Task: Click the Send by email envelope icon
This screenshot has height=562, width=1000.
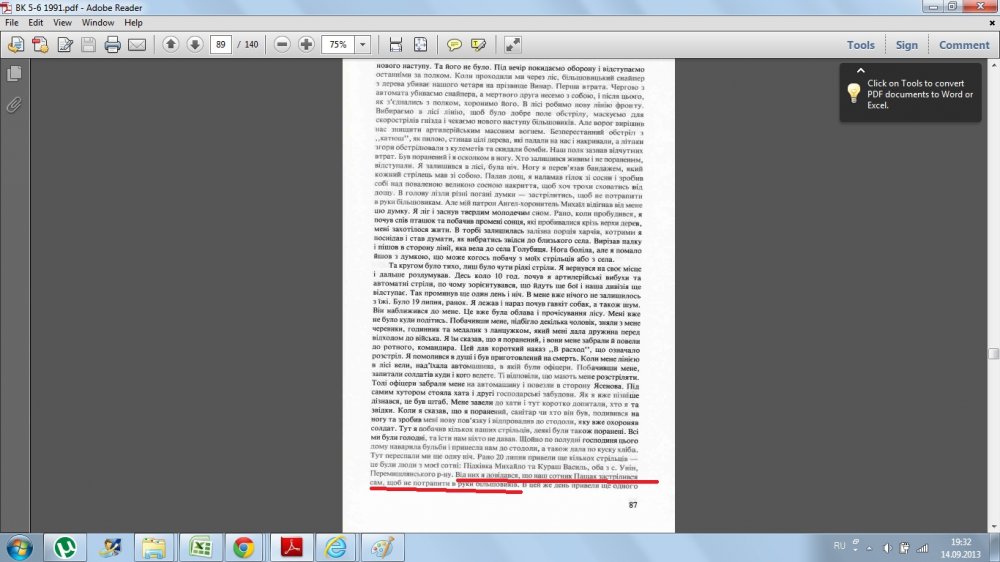Action: pyautogui.click(x=137, y=45)
